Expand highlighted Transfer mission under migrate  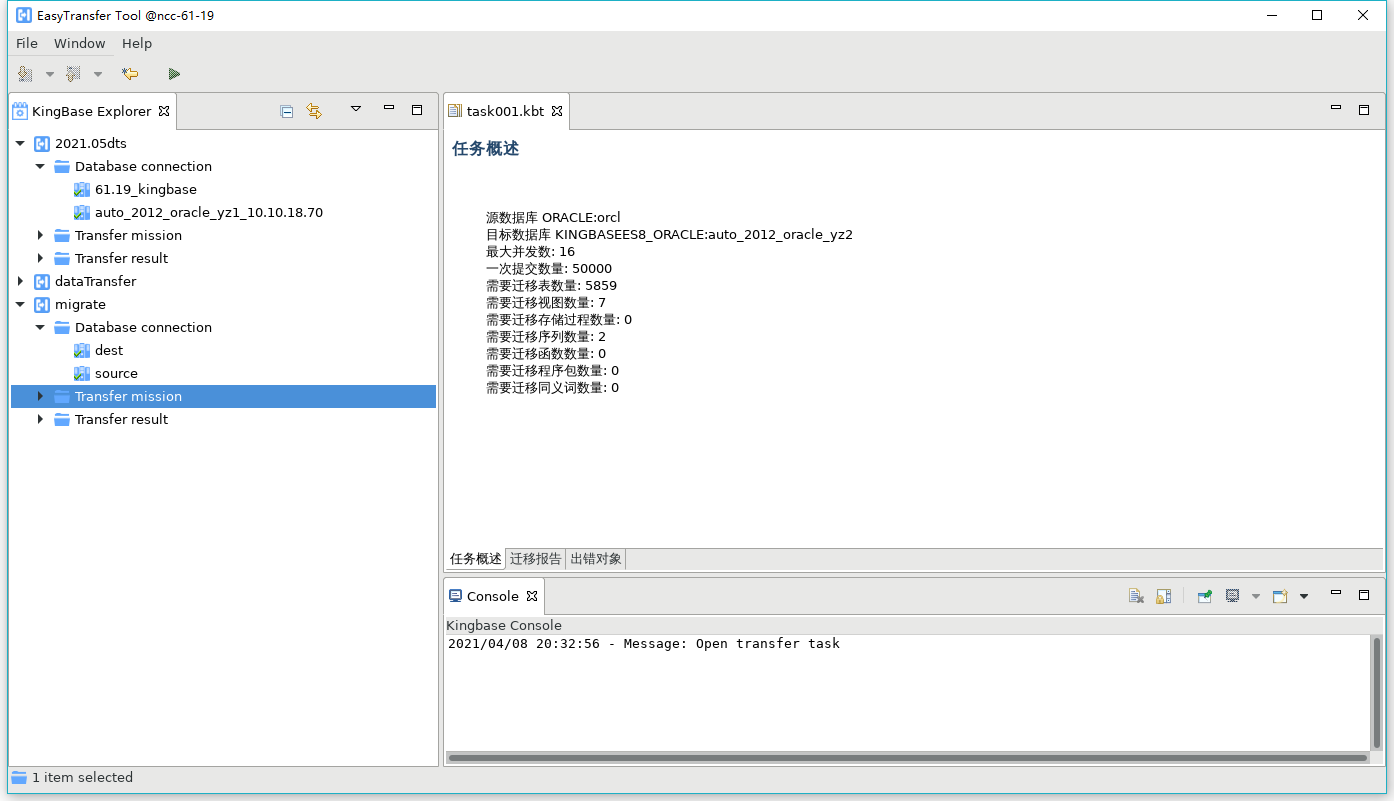tap(40, 397)
